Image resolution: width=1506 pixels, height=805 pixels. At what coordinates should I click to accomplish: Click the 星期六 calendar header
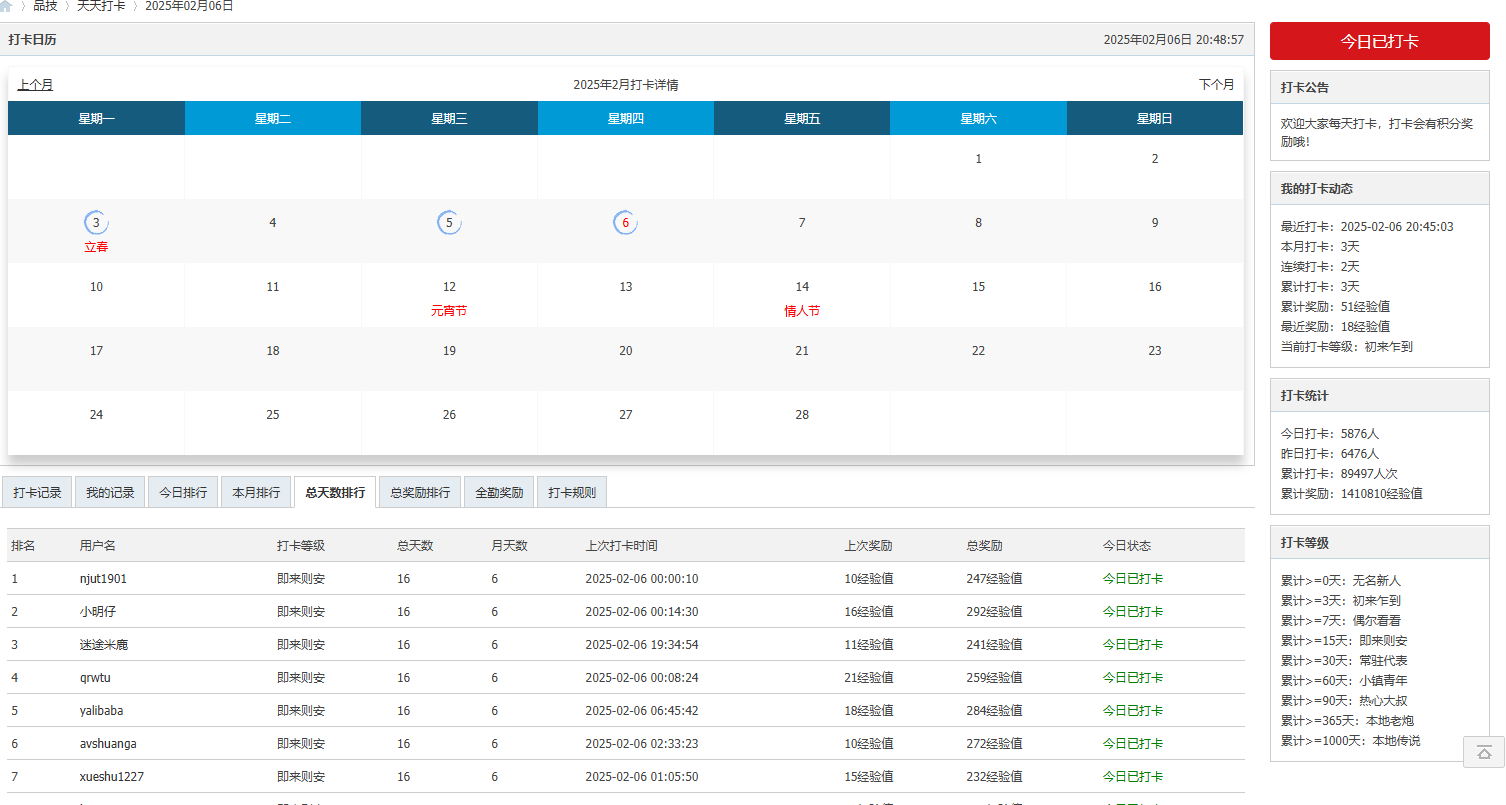pyautogui.click(x=978, y=118)
